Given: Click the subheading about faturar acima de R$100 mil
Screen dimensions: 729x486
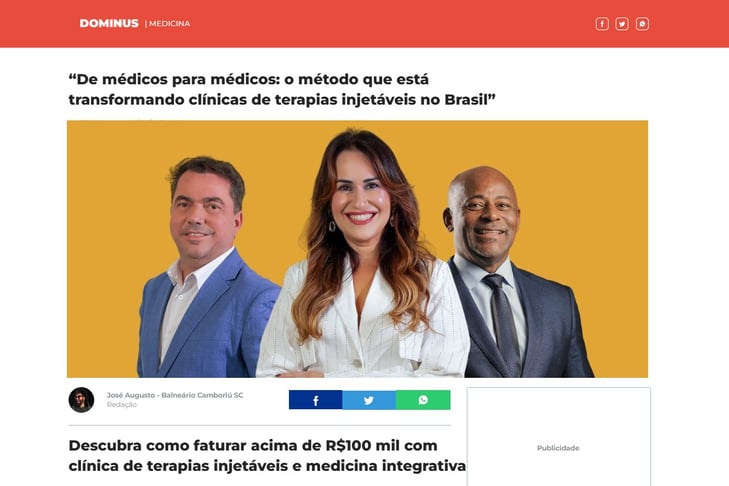Looking at the screenshot, I should click(267, 455).
